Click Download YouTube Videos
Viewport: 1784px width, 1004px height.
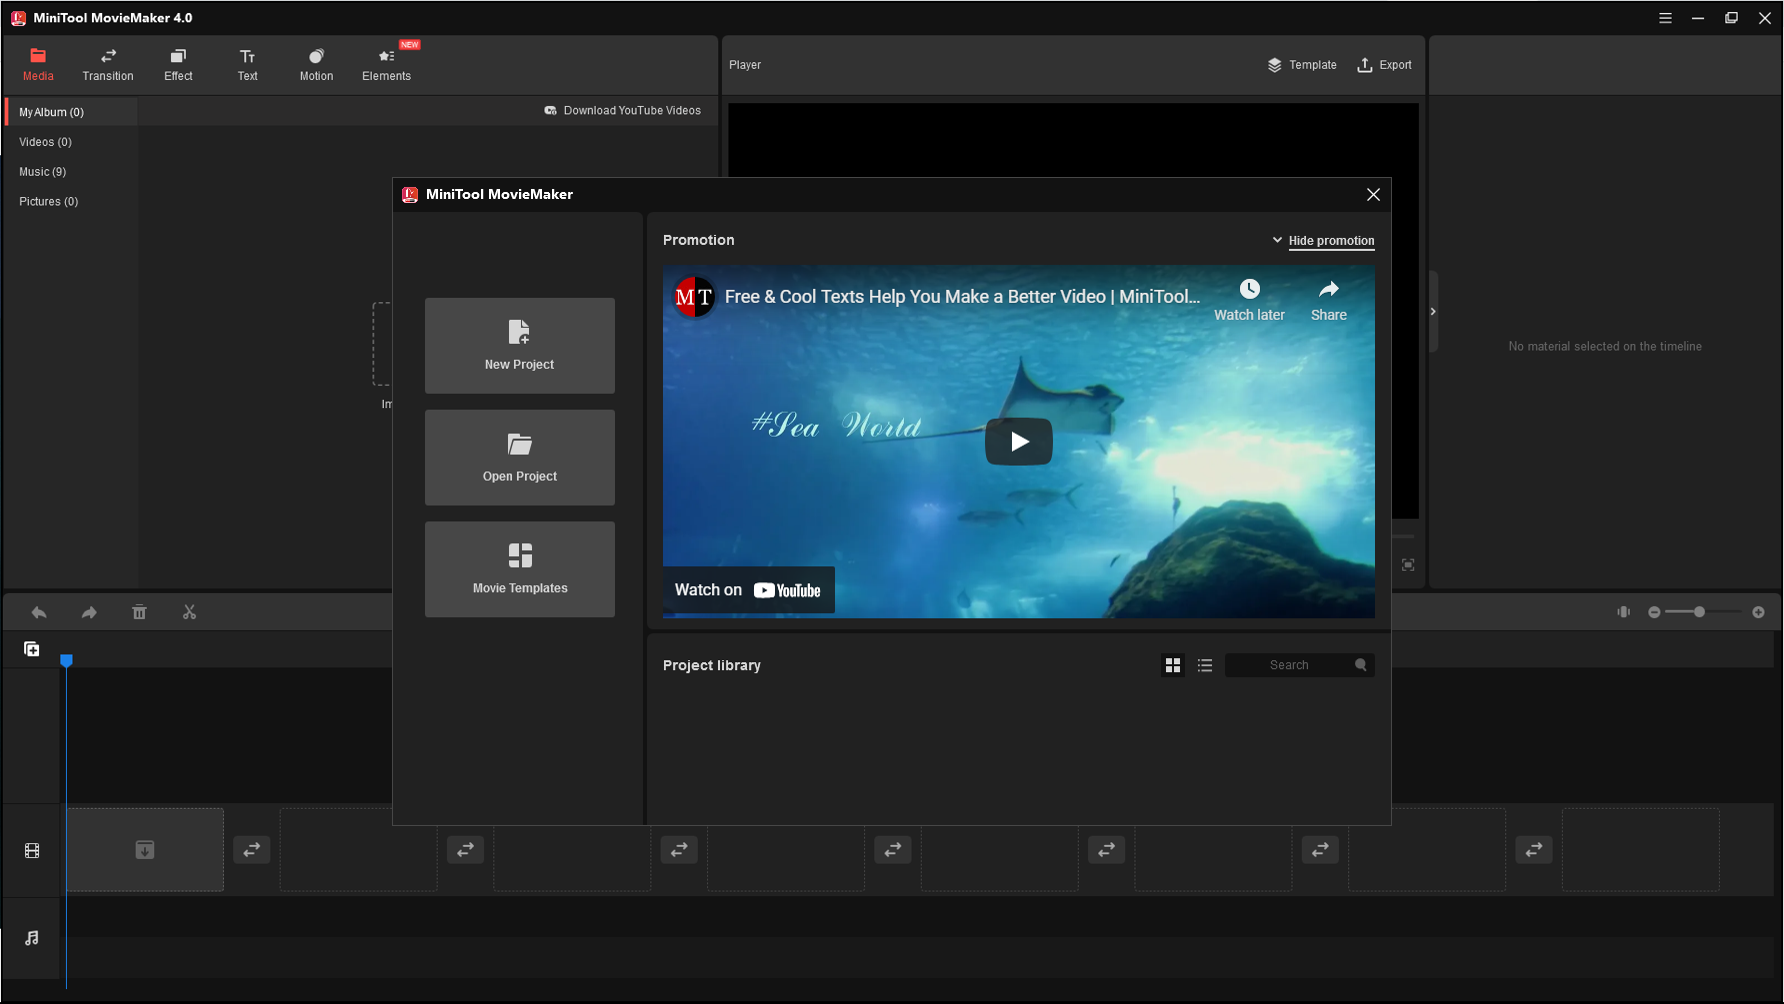622,111
